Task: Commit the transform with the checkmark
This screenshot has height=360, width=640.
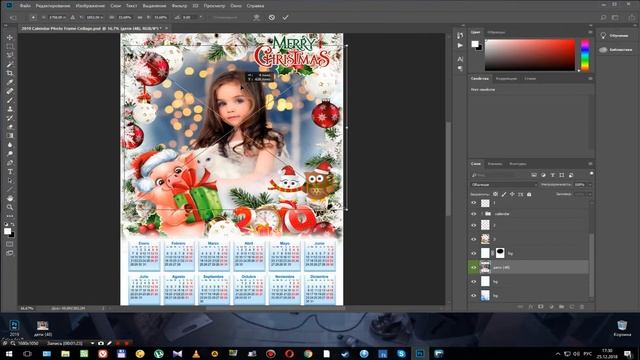Action: coord(285,18)
